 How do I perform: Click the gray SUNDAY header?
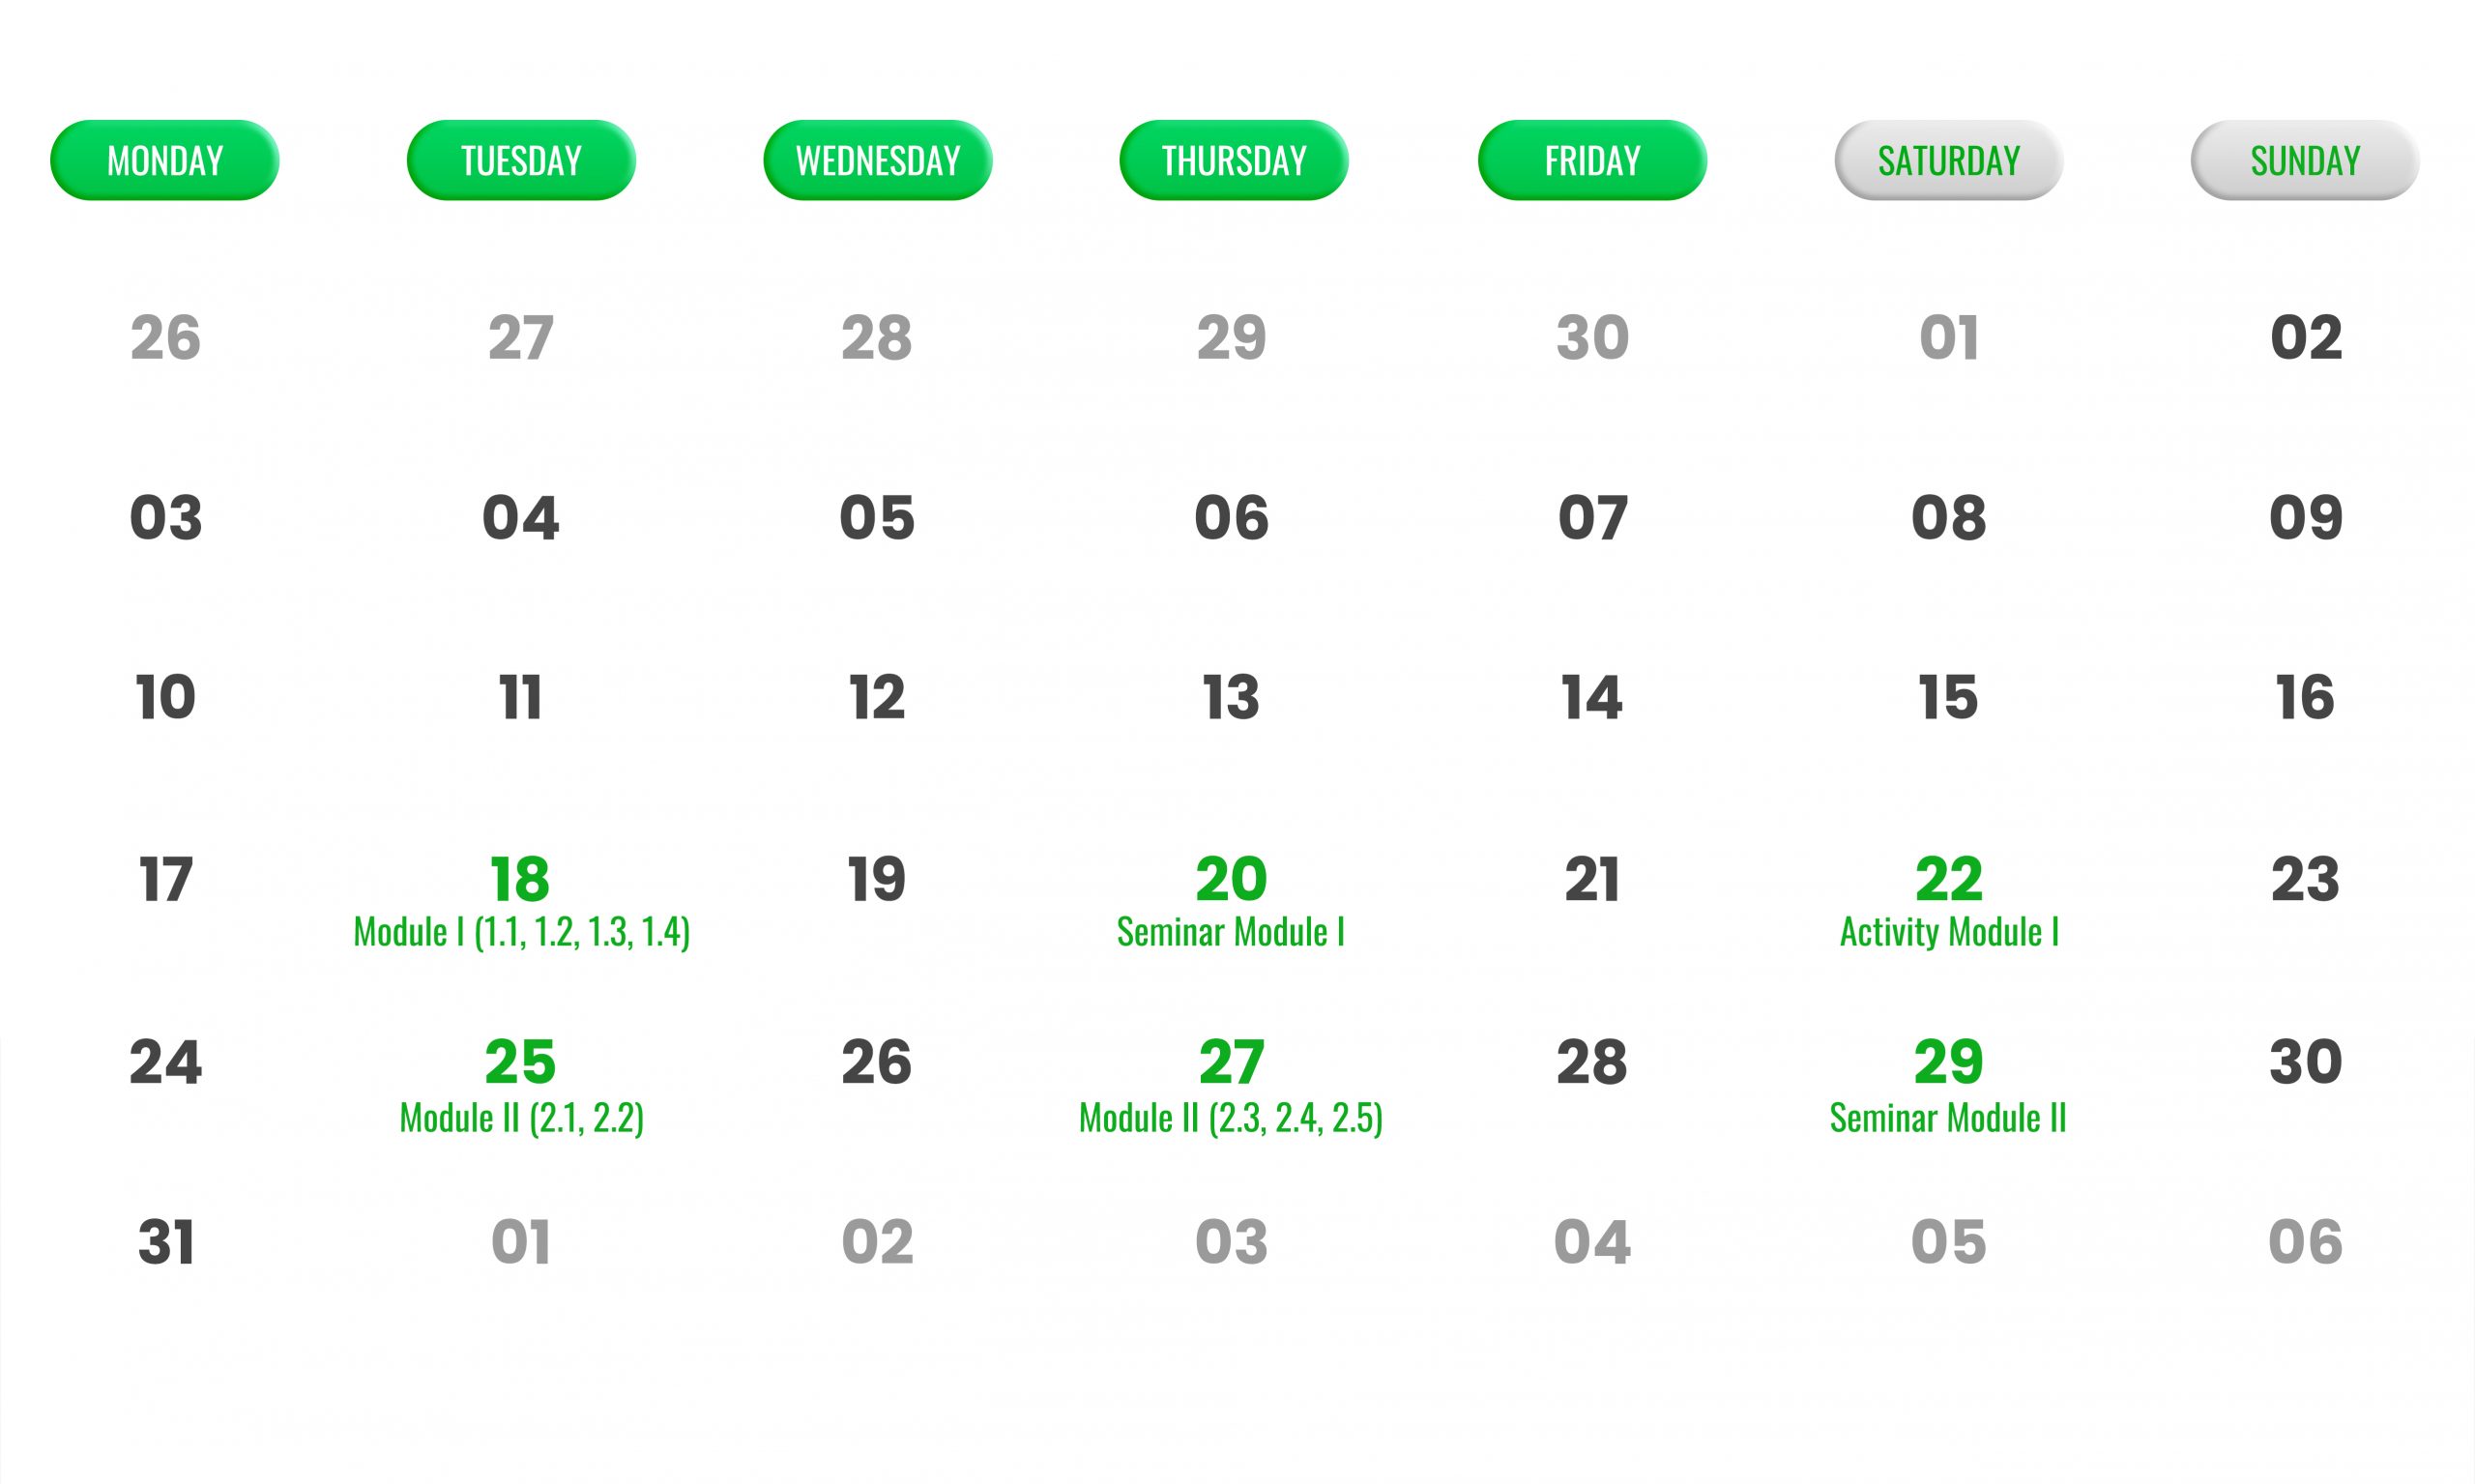pyautogui.click(x=2305, y=160)
